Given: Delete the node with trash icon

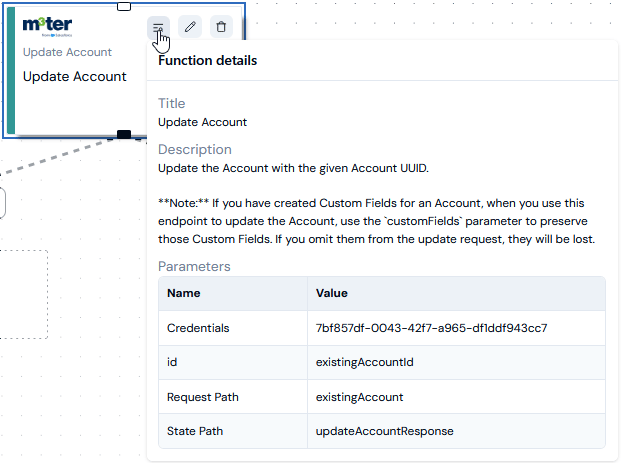Looking at the screenshot, I should tap(221, 27).
